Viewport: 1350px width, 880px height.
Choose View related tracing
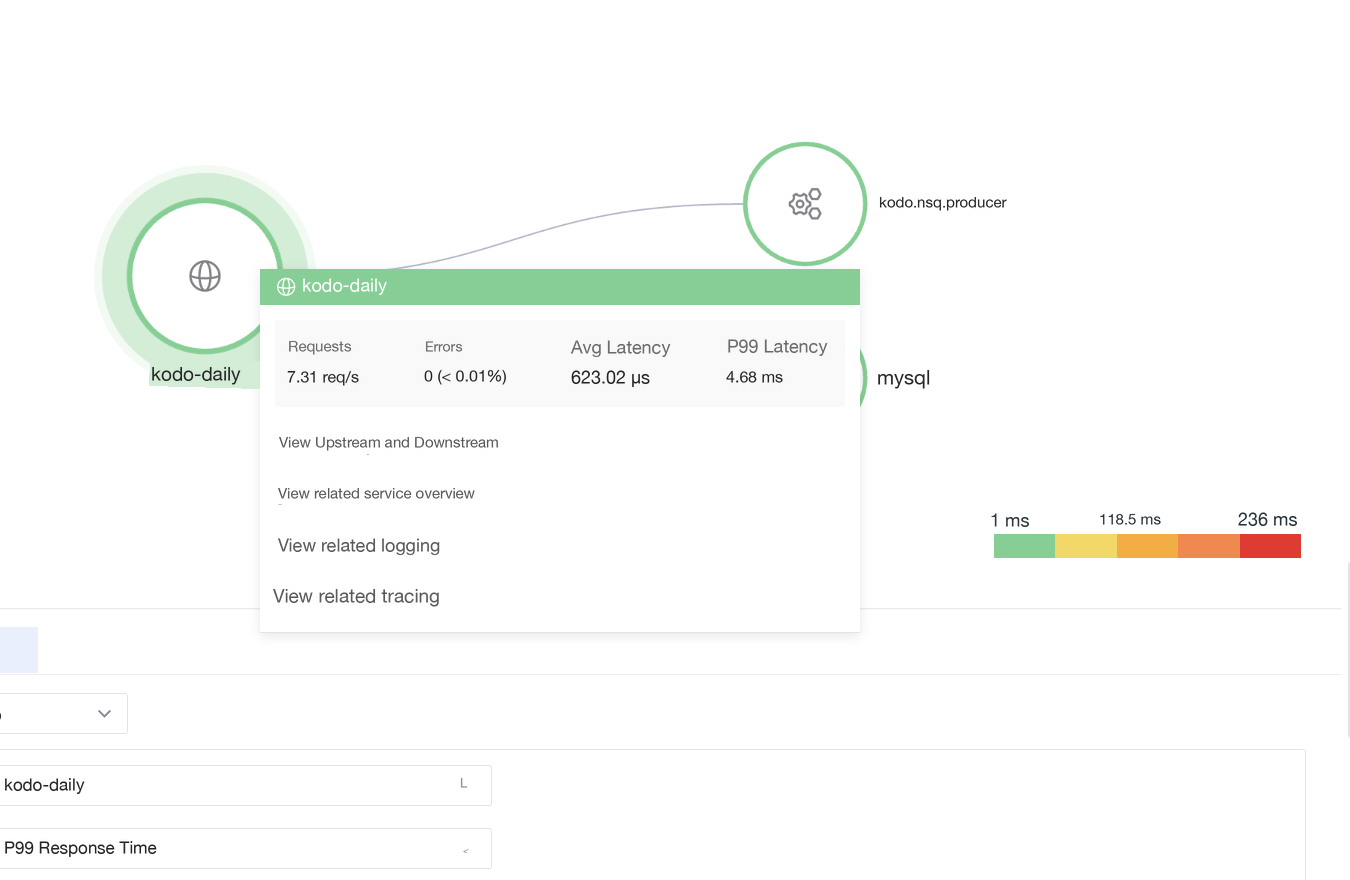(x=356, y=596)
